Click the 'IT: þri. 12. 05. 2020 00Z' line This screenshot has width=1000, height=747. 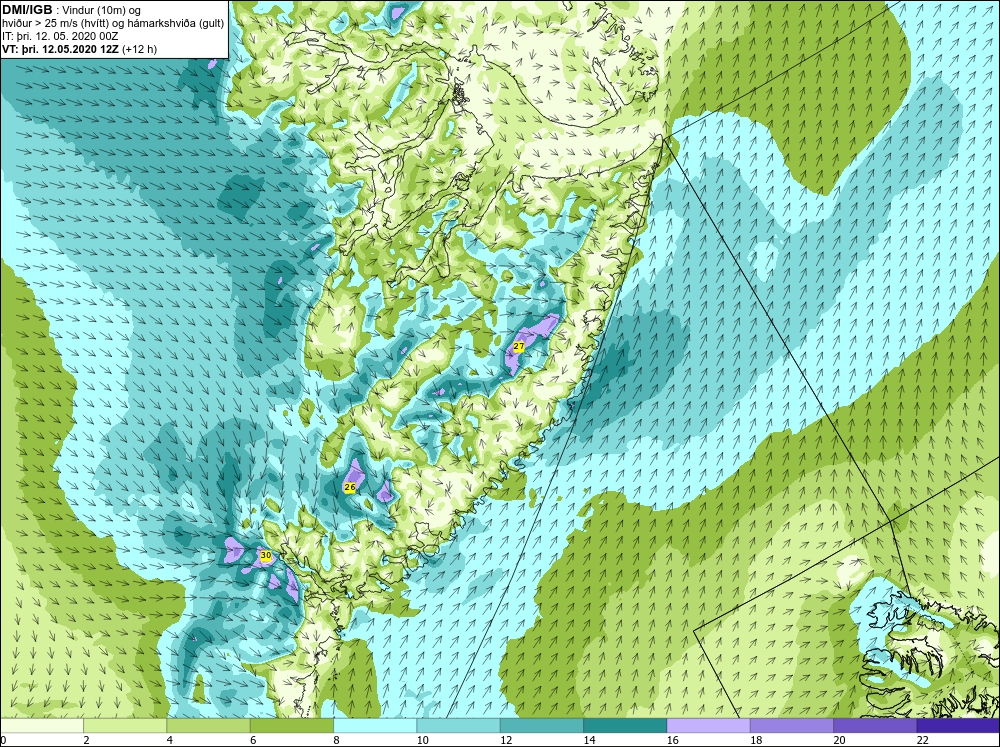point(60,36)
